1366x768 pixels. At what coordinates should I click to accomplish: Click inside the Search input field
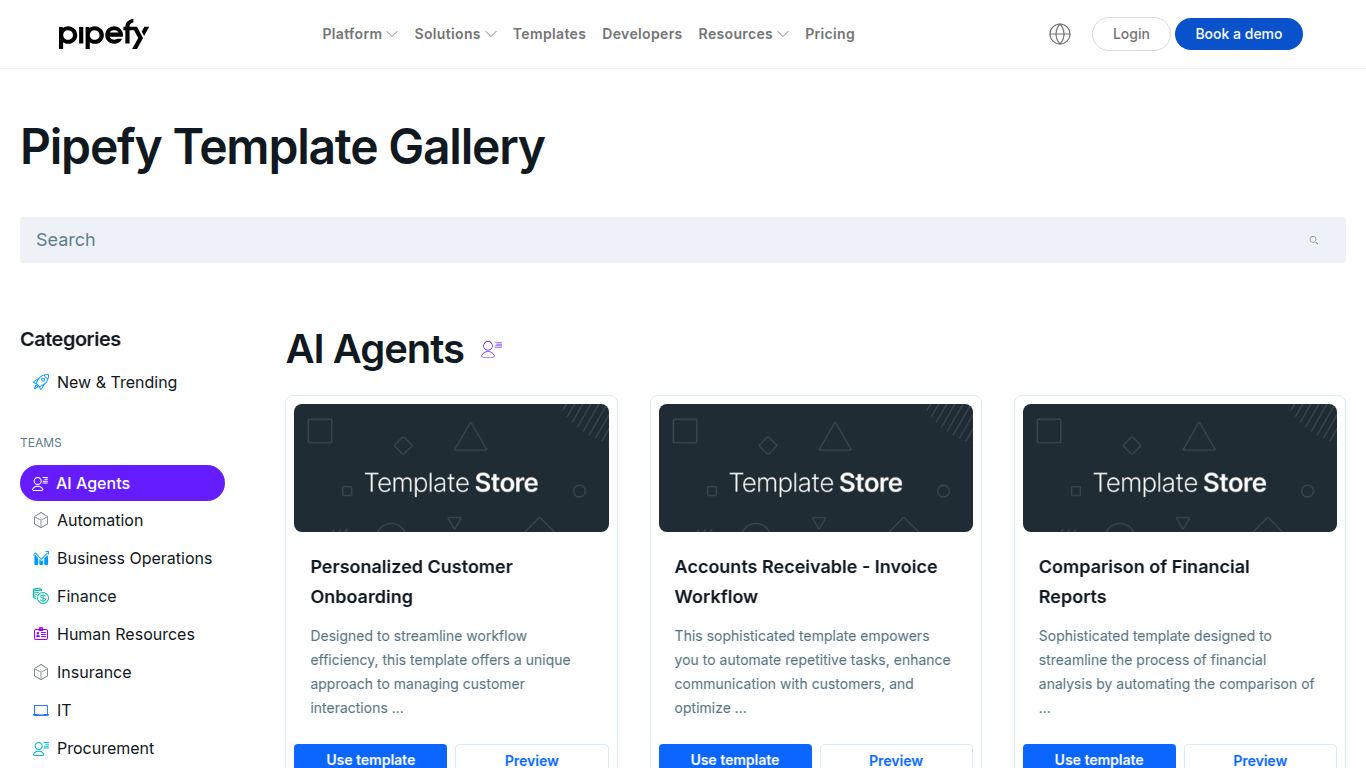click(x=400, y=240)
